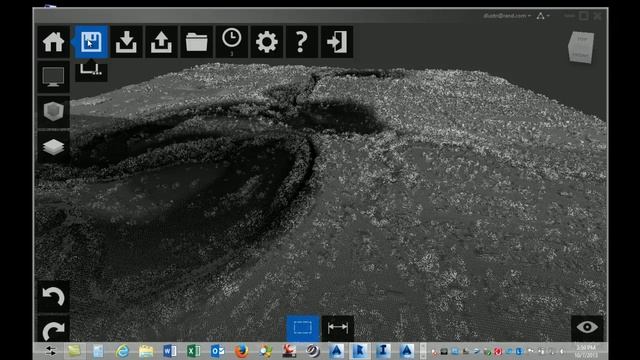Click the ViewCube navigation cube
This screenshot has width=640, height=360.
(x=581, y=47)
